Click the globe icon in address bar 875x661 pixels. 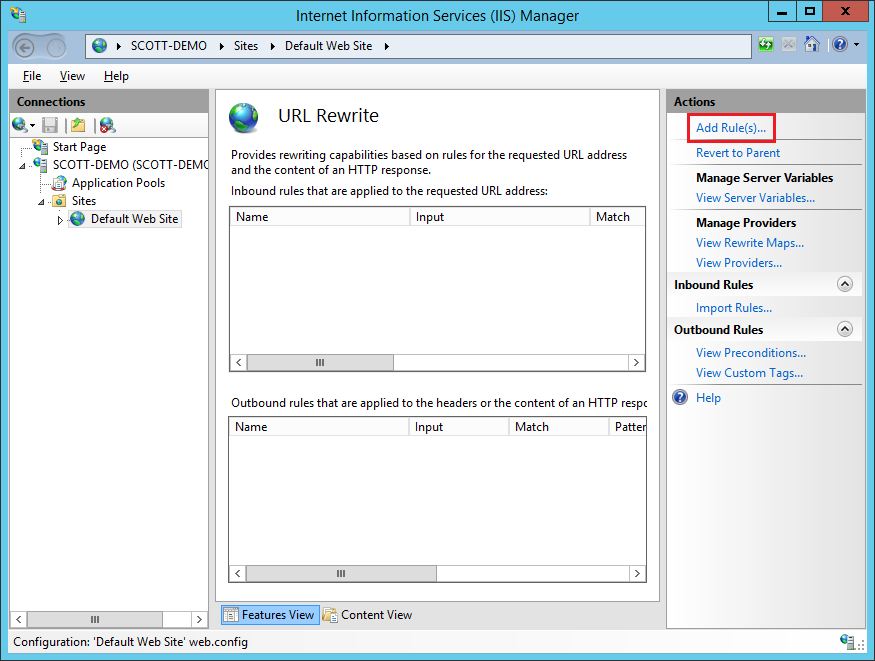(99, 46)
